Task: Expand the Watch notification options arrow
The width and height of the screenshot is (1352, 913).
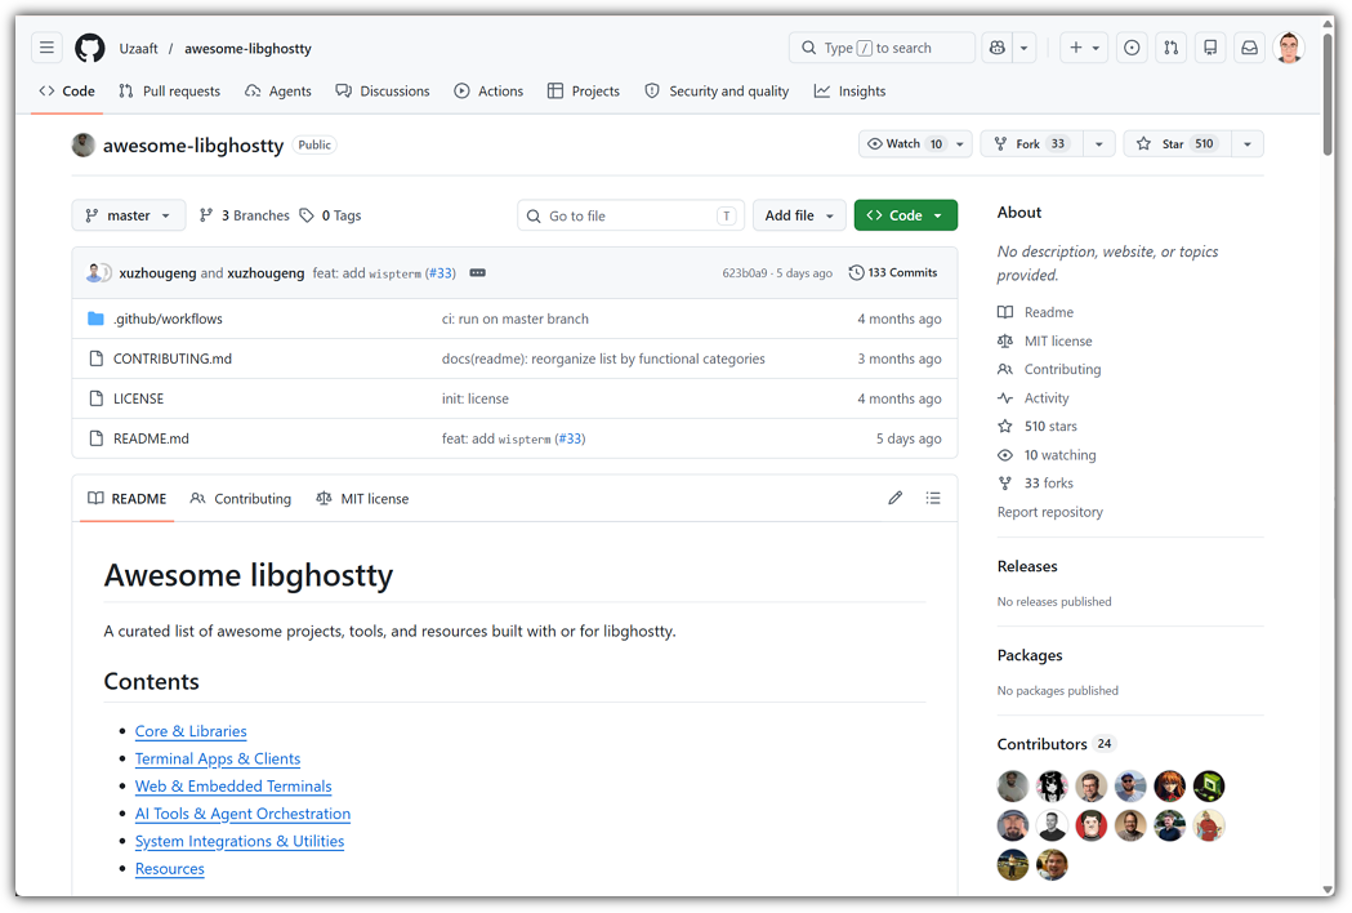Action: (x=960, y=144)
